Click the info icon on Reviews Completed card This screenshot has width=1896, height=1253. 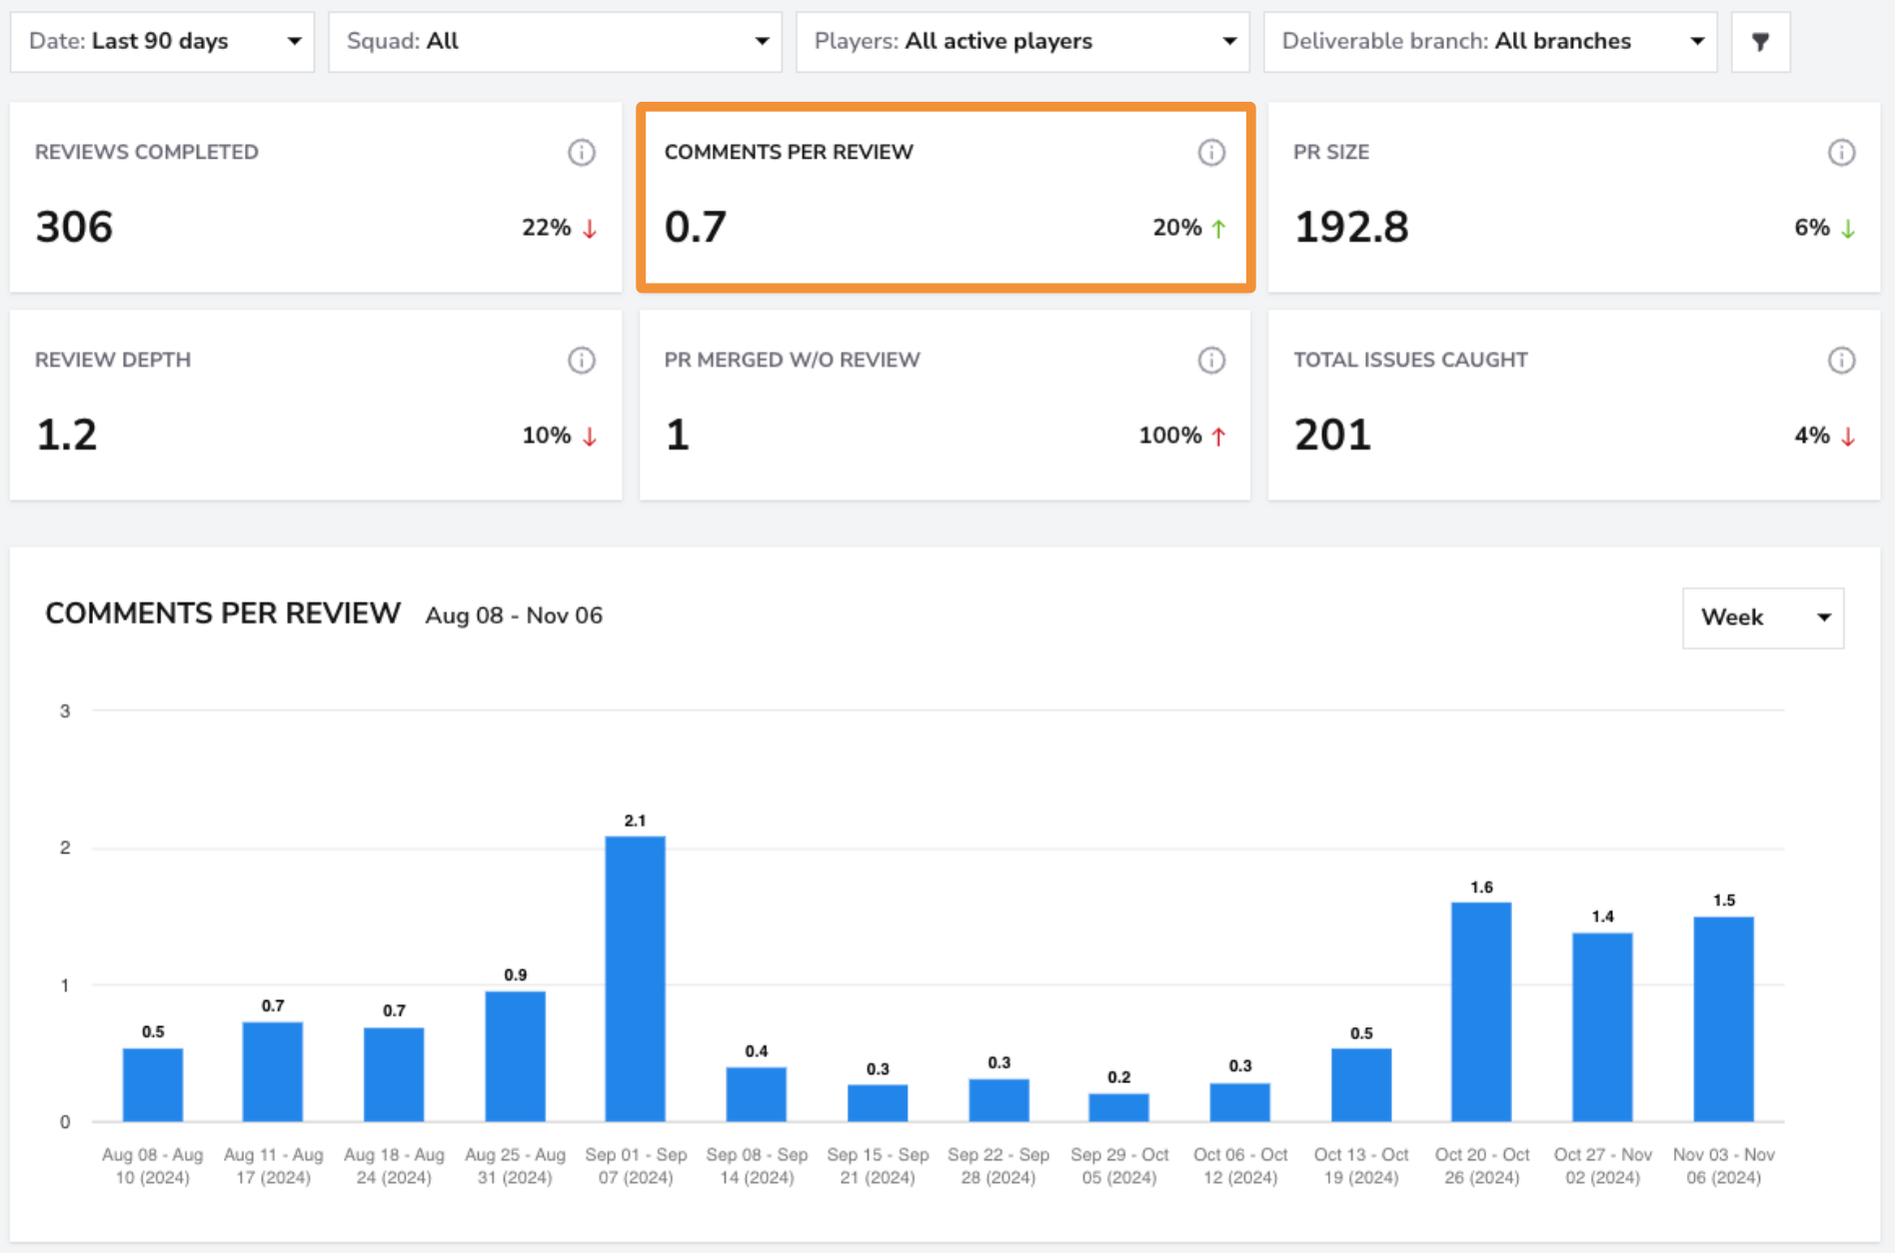581,152
